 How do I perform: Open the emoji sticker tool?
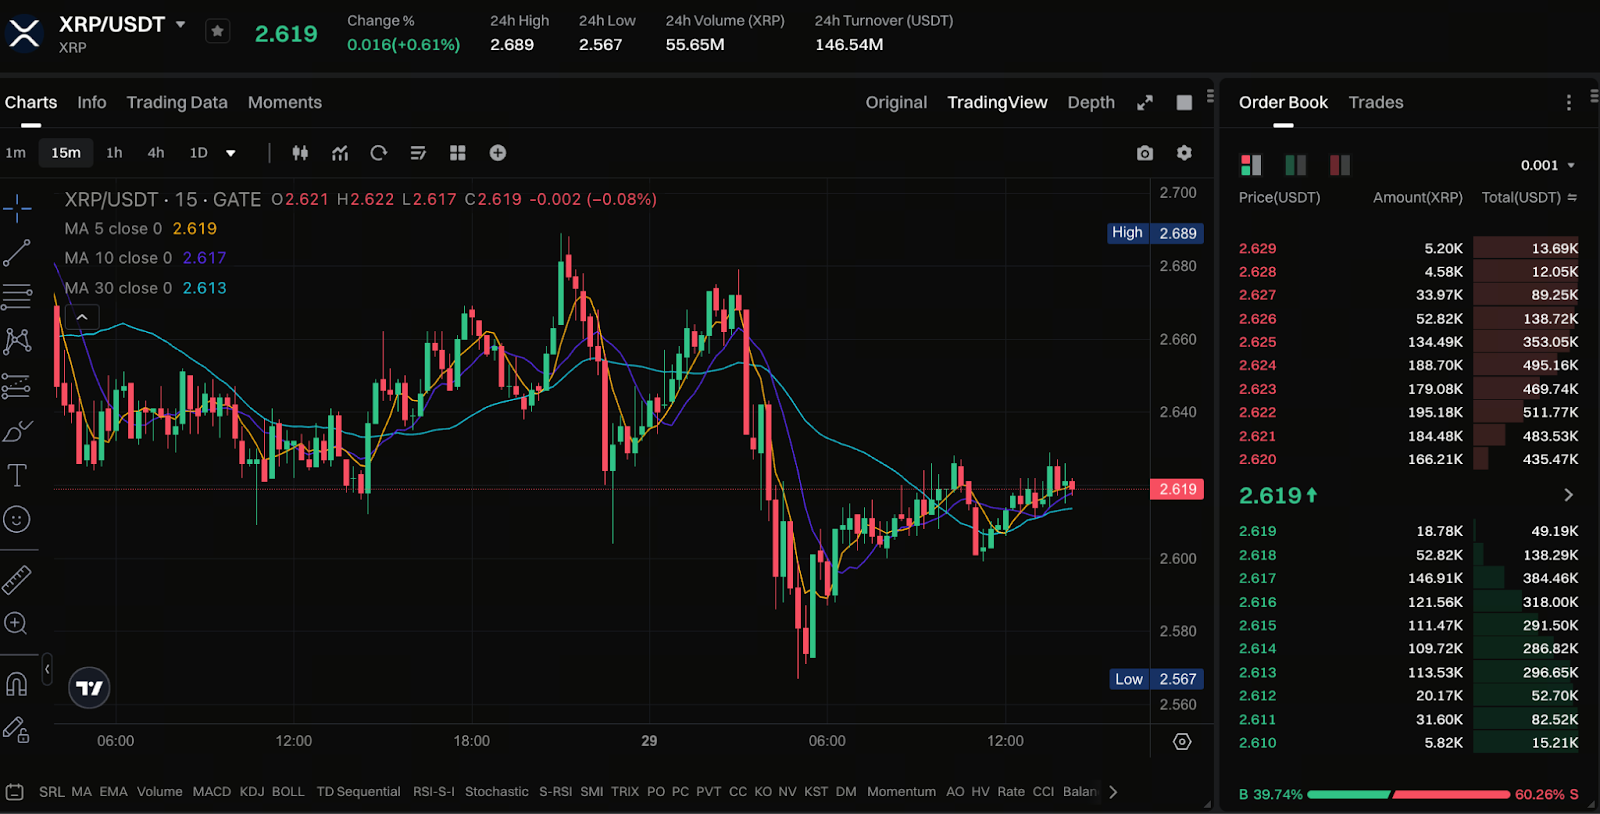(17, 519)
